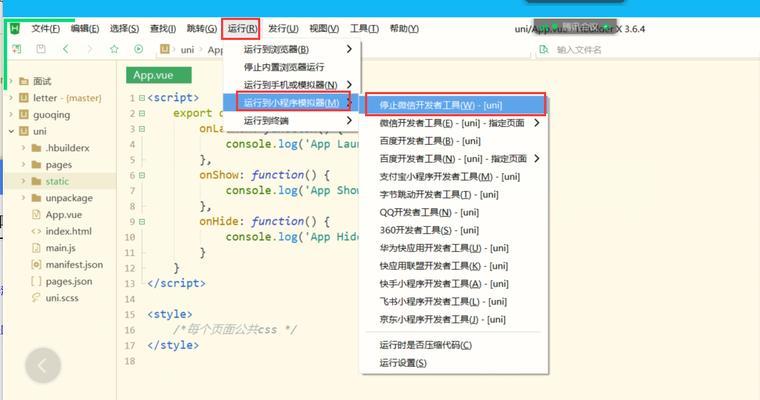This screenshot has width=760, height=400.
Task: Expand the guoqing project node
Action: pos(11,114)
